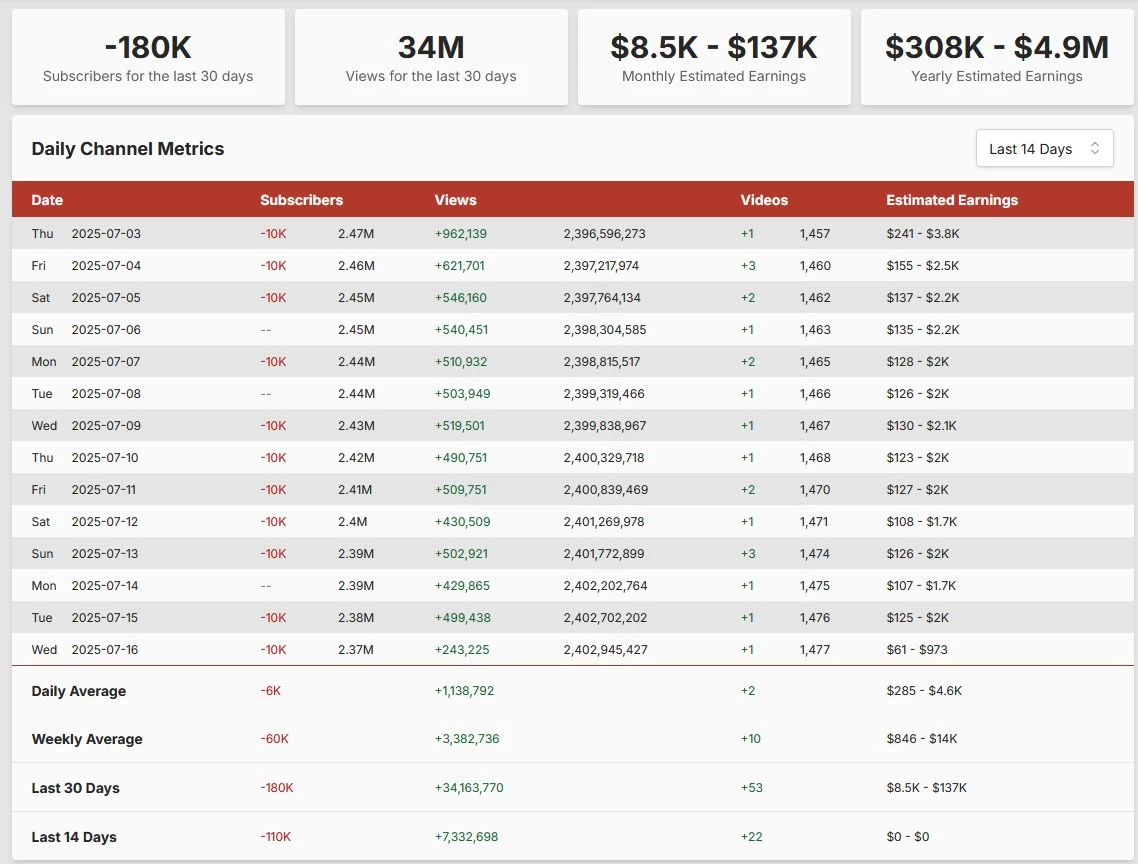
Task: Click the Last 30 Days row label
Action: (x=75, y=788)
